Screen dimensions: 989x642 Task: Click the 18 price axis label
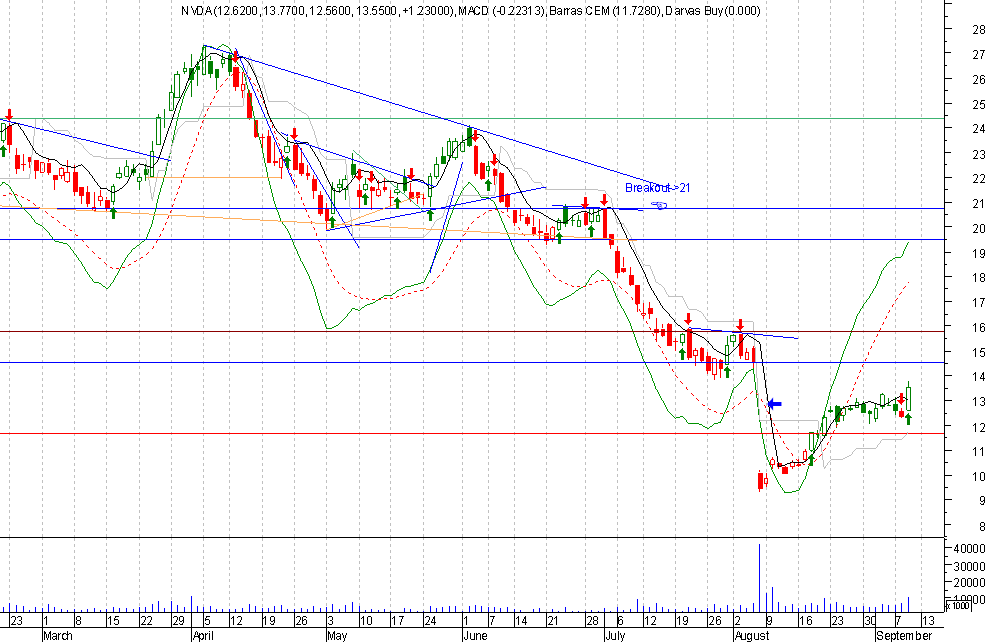click(x=979, y=278)
